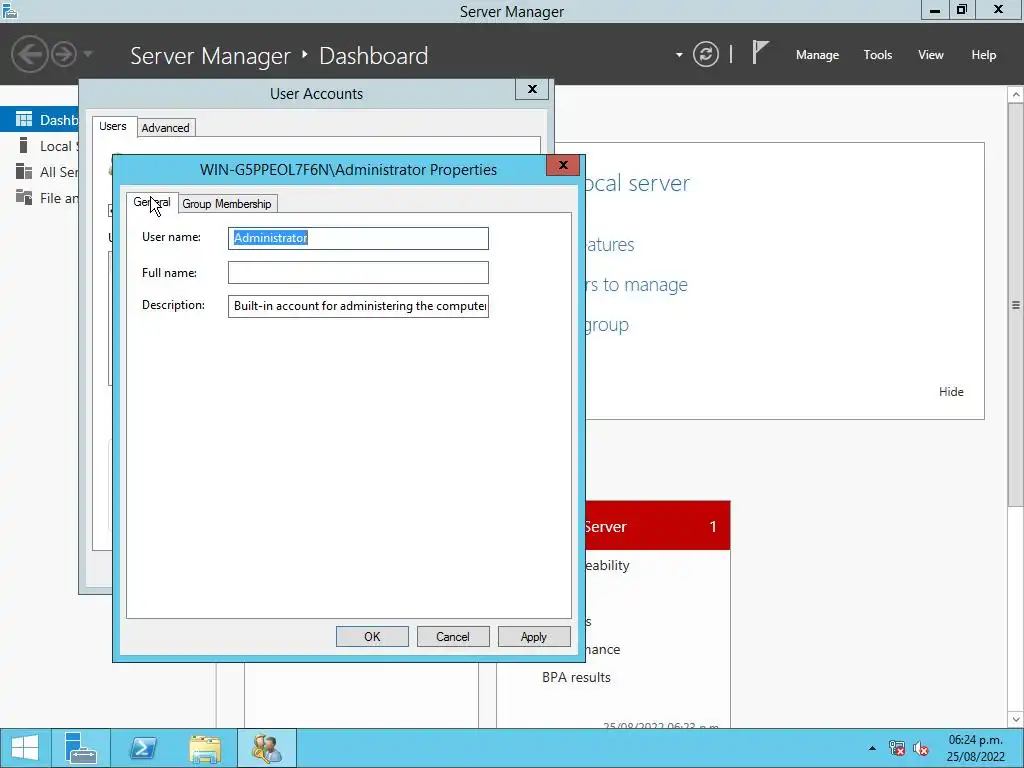Refresh the Server Manager dashboard
The image size is (1024, 768).
pyautogui.click(x=705, y=54)
